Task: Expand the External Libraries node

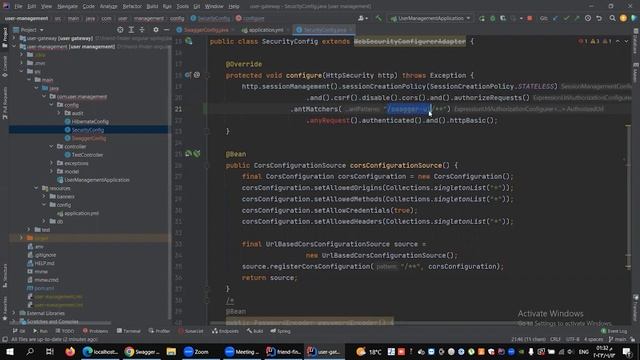Action: coord(14,313)
